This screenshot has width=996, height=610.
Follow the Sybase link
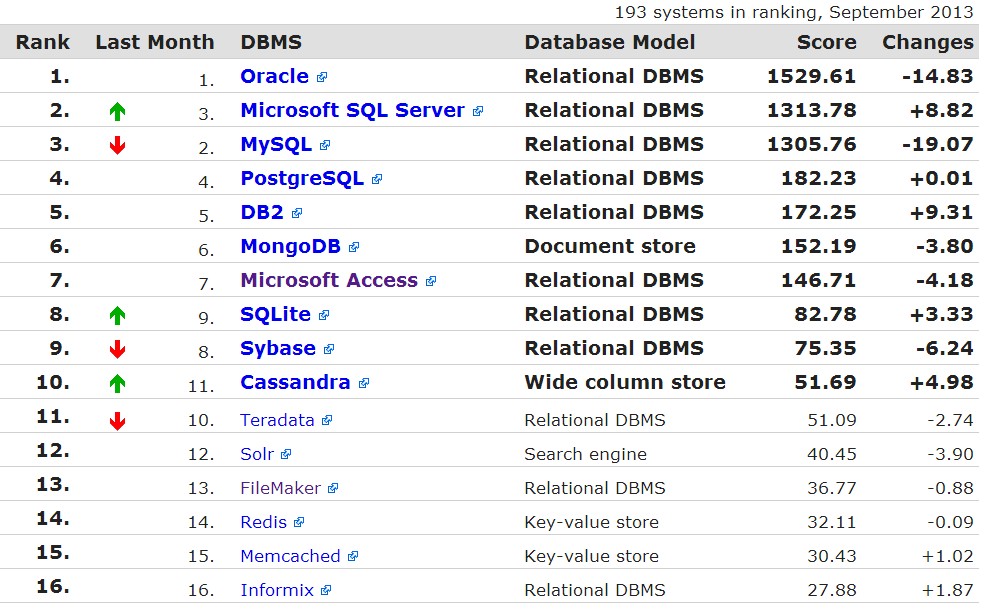[x=278, y=348]
